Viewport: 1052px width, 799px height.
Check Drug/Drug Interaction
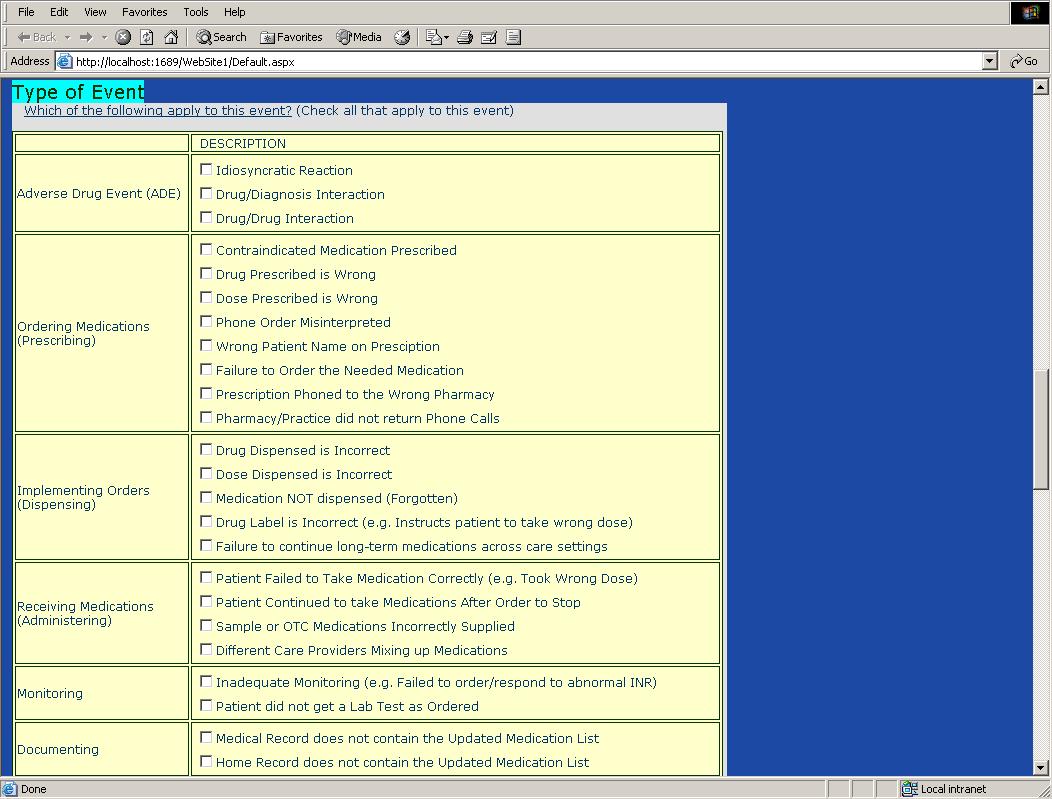click(x=206, y=218)
